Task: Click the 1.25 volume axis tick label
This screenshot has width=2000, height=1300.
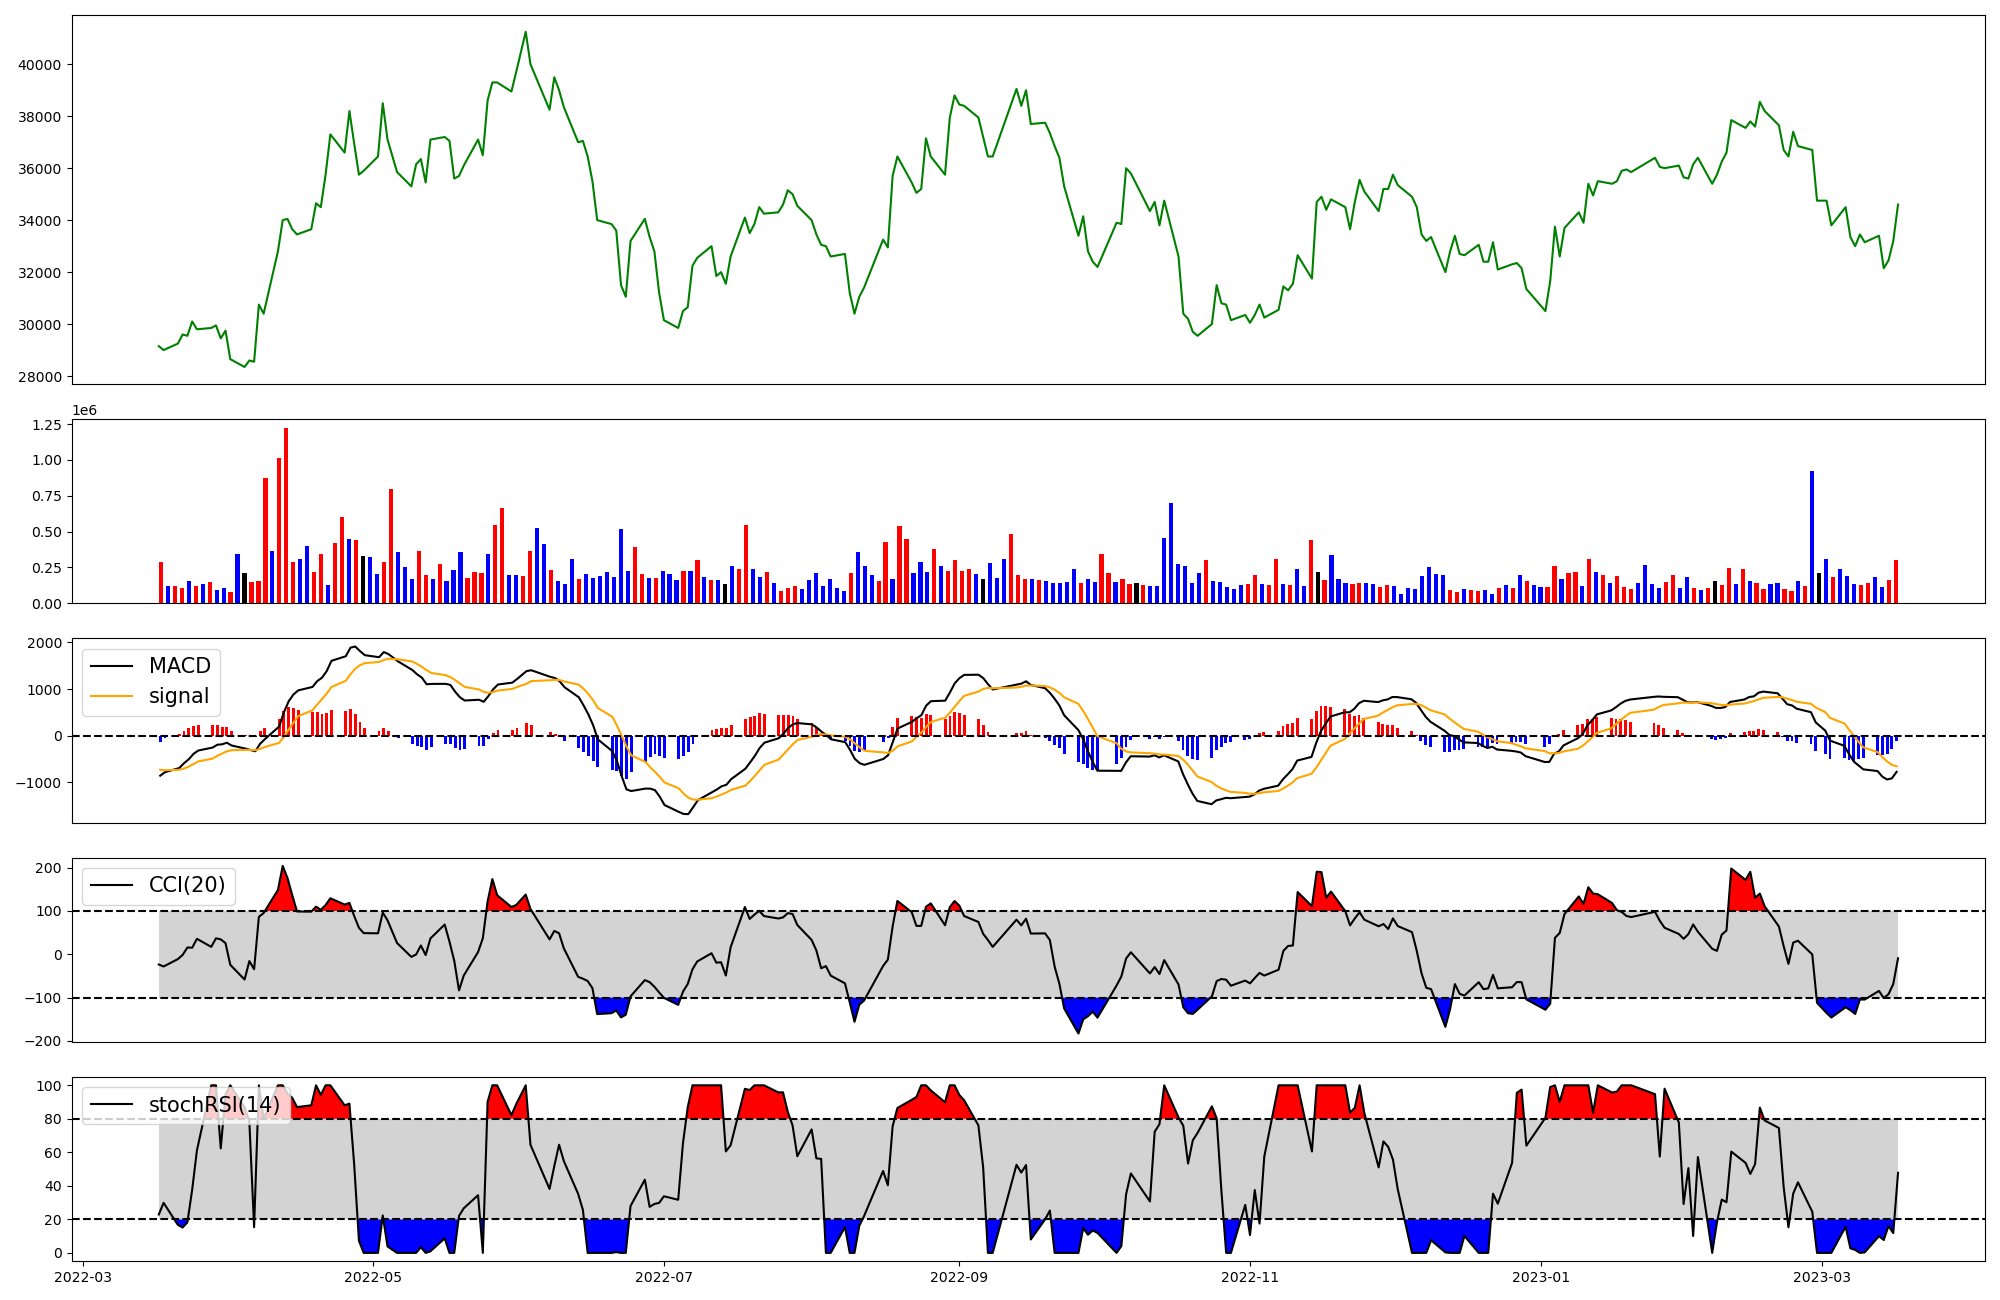Action: pyautogui.click(x=47, y=425)
